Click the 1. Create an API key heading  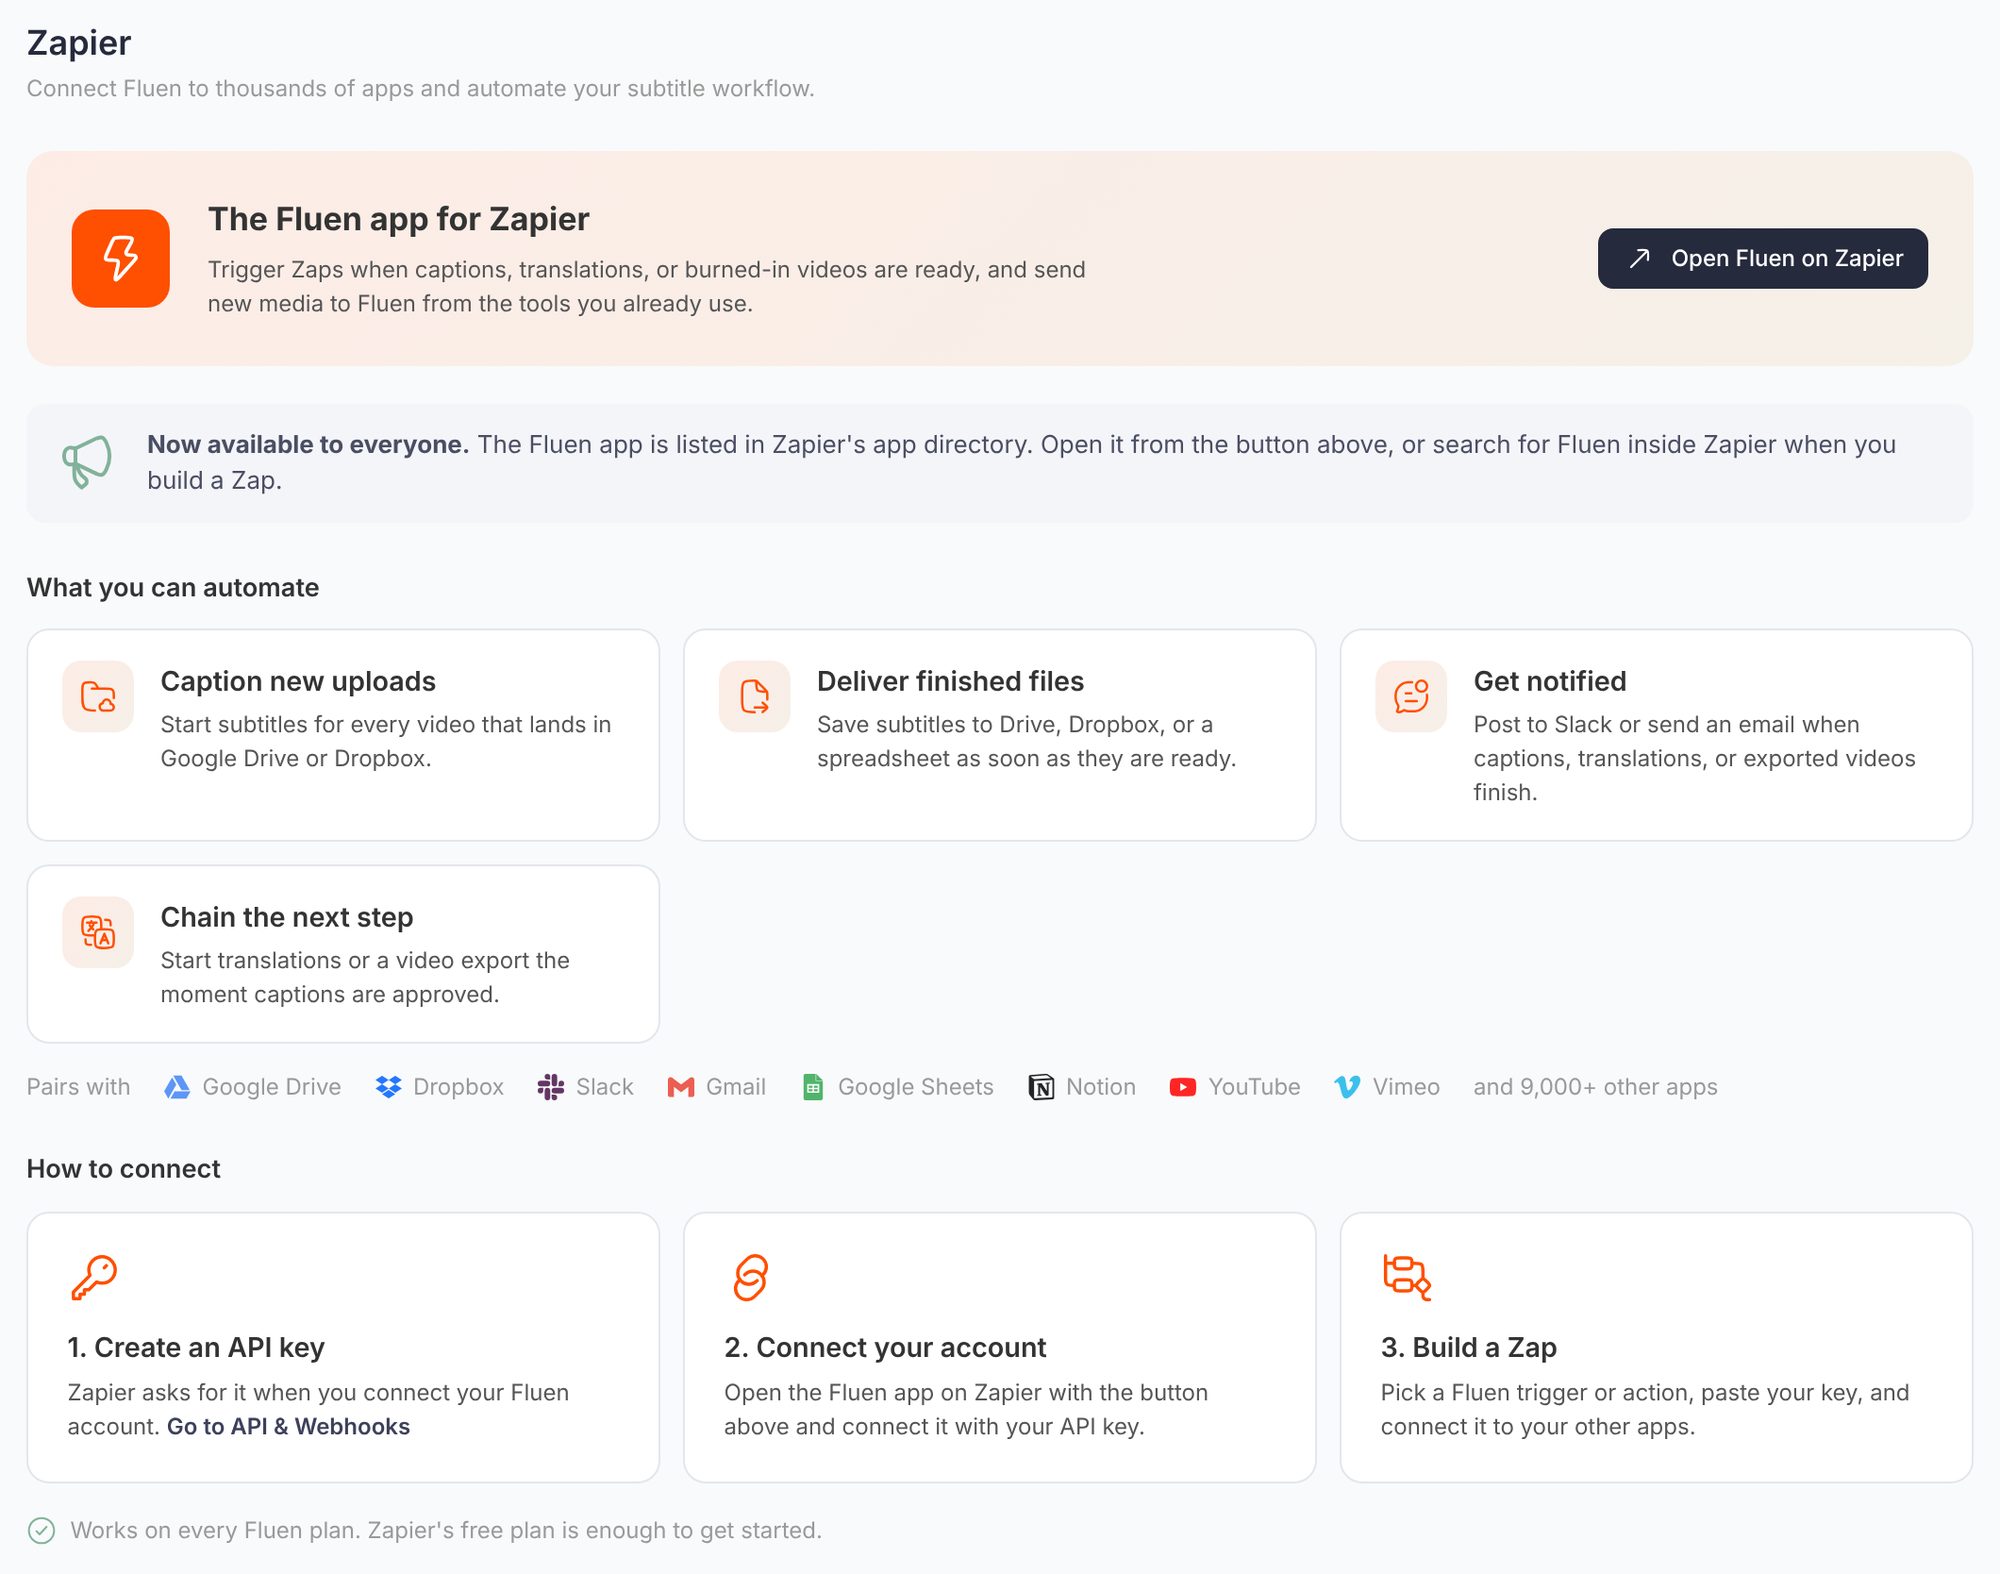196,1347
